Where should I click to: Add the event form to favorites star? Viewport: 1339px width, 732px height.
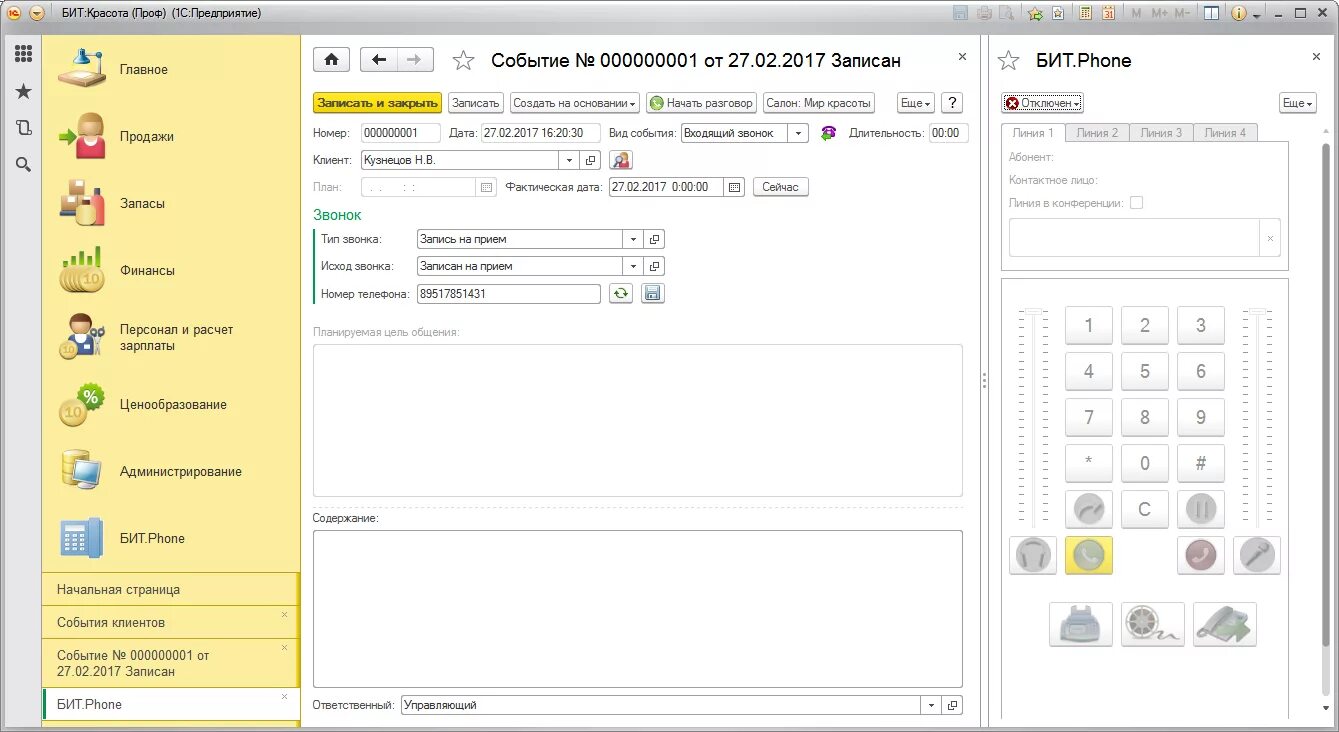click(x=463, y=61)
